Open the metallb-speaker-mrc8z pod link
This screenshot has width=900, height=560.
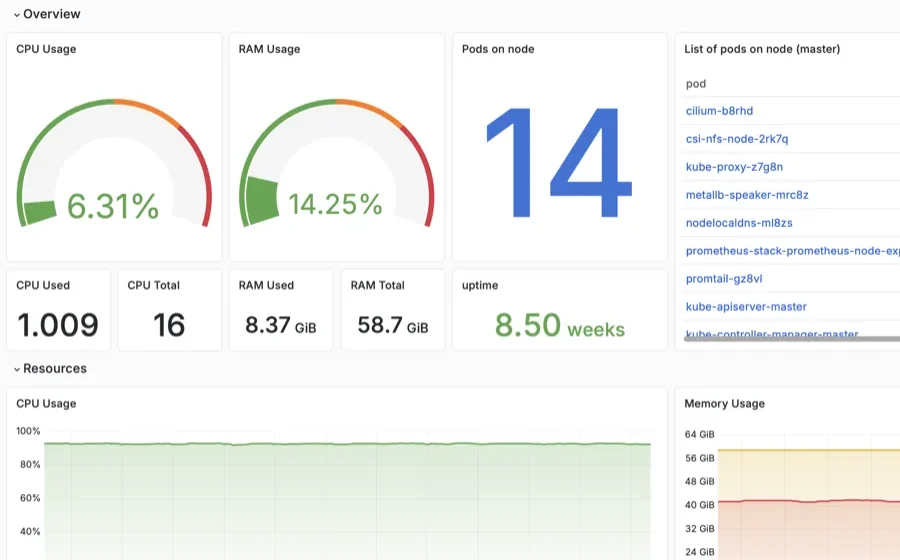[747, 195]
